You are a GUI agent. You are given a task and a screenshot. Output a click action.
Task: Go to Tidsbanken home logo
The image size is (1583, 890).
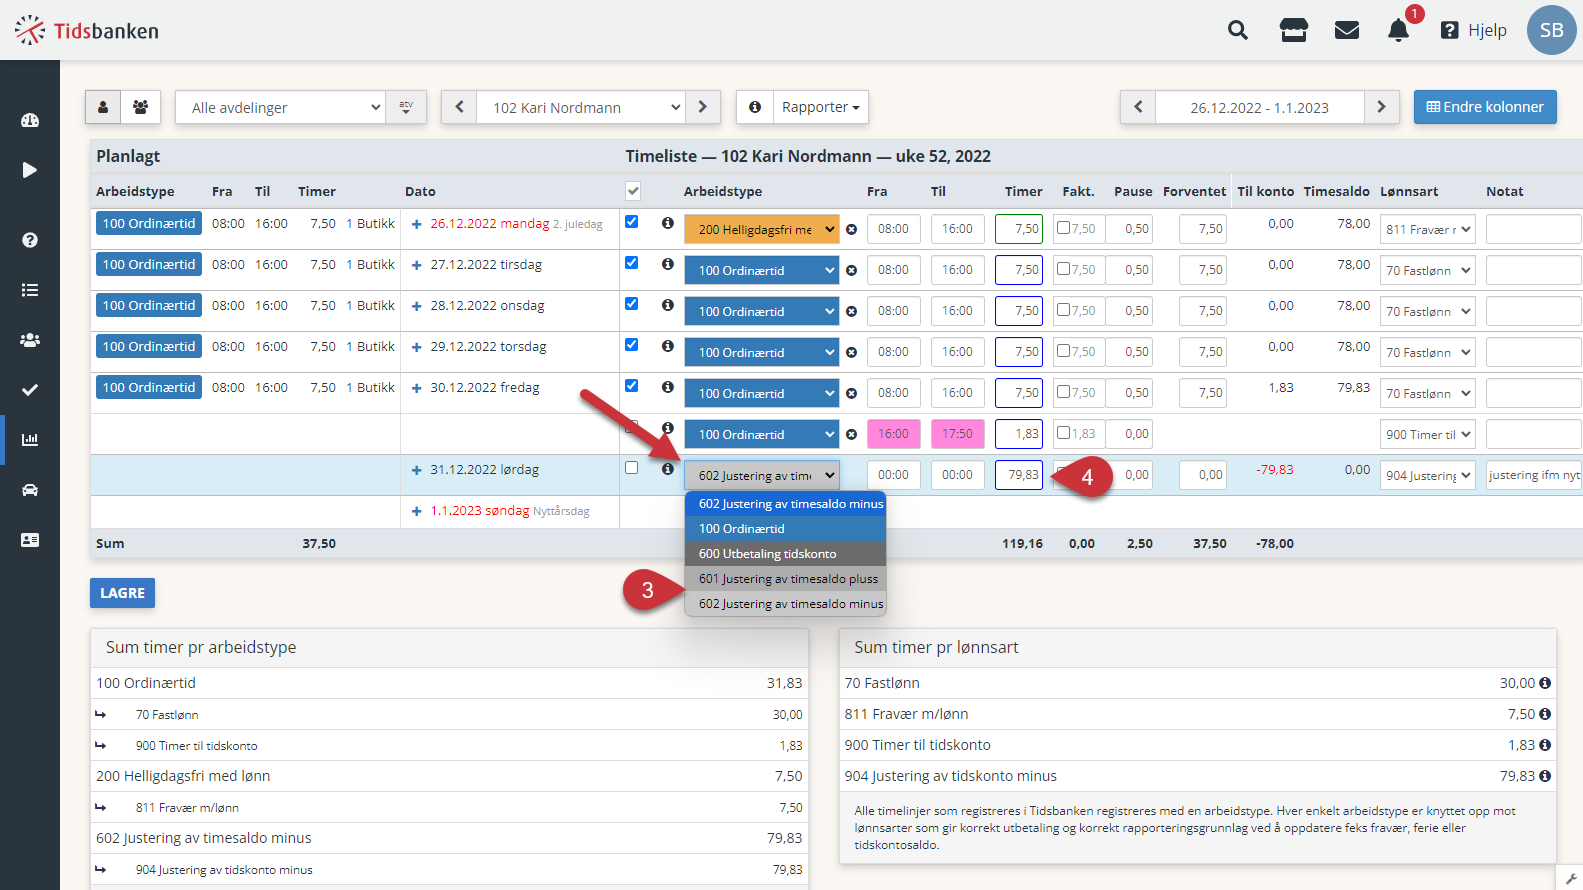click(87, 31)
